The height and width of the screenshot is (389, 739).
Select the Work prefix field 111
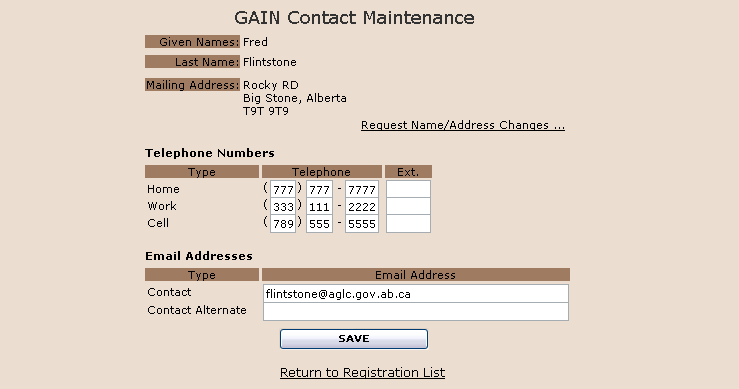point(320,207)
